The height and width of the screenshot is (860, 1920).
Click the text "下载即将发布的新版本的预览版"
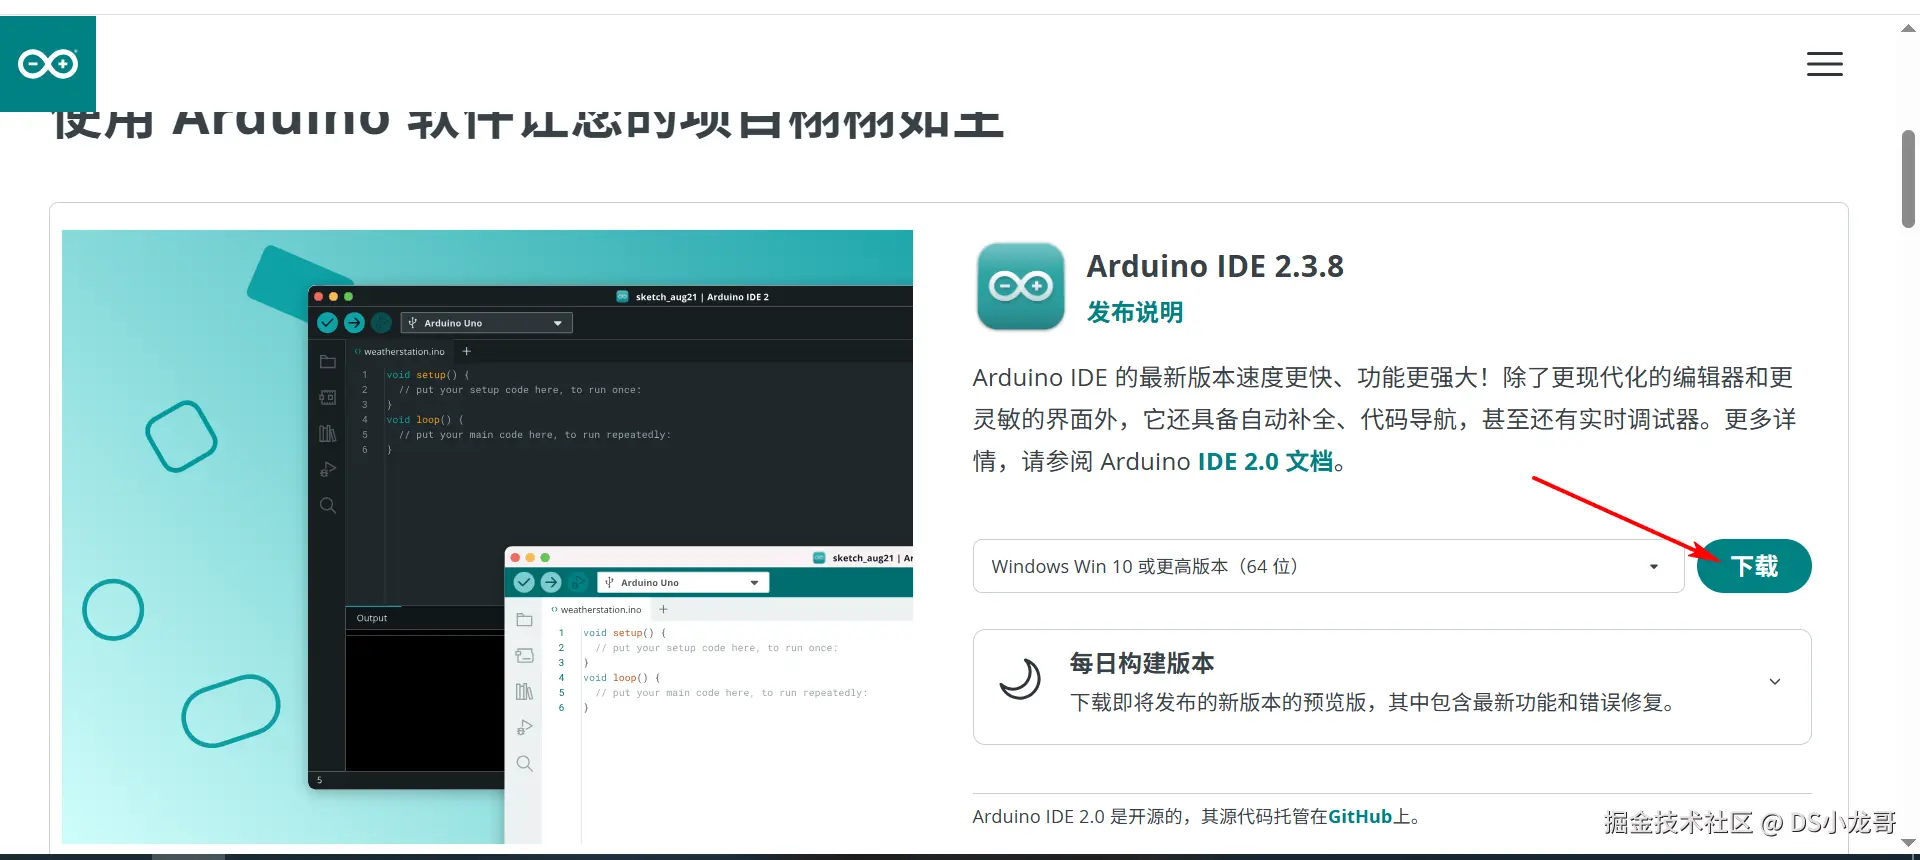click(1218, 703)
